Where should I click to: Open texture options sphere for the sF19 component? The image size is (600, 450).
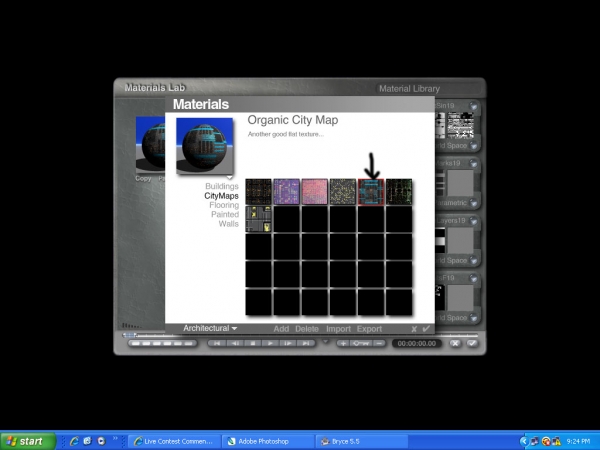pyautogui.click(x=473, y=278)
